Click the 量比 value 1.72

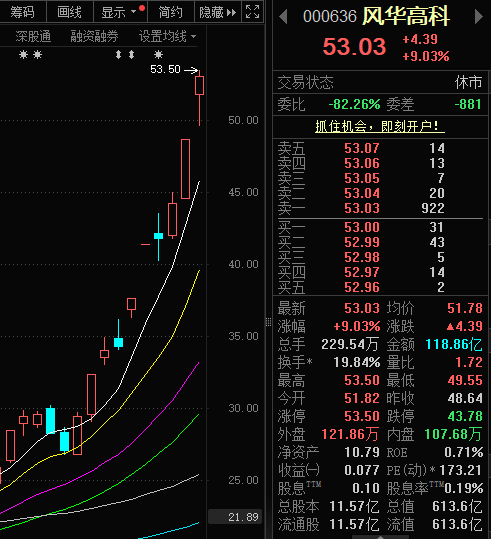pyautogui.click(x=469, y=362)
